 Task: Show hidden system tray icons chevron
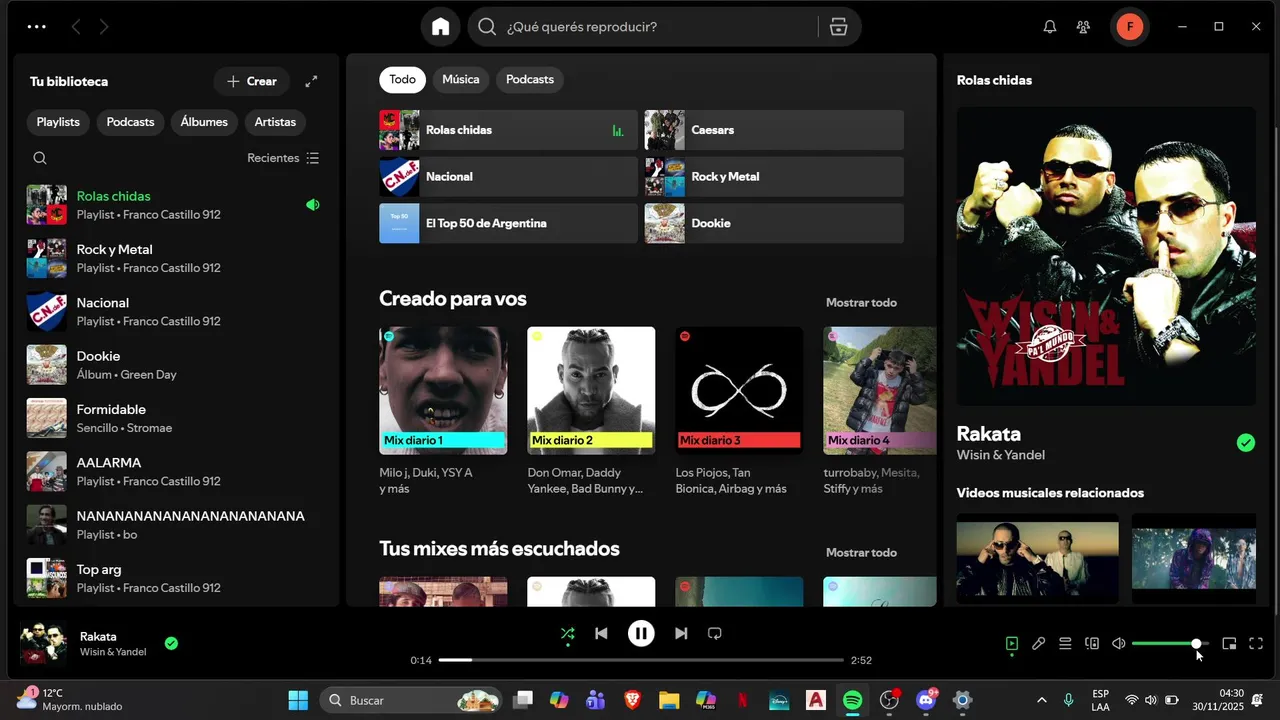tap(1041, 700)
